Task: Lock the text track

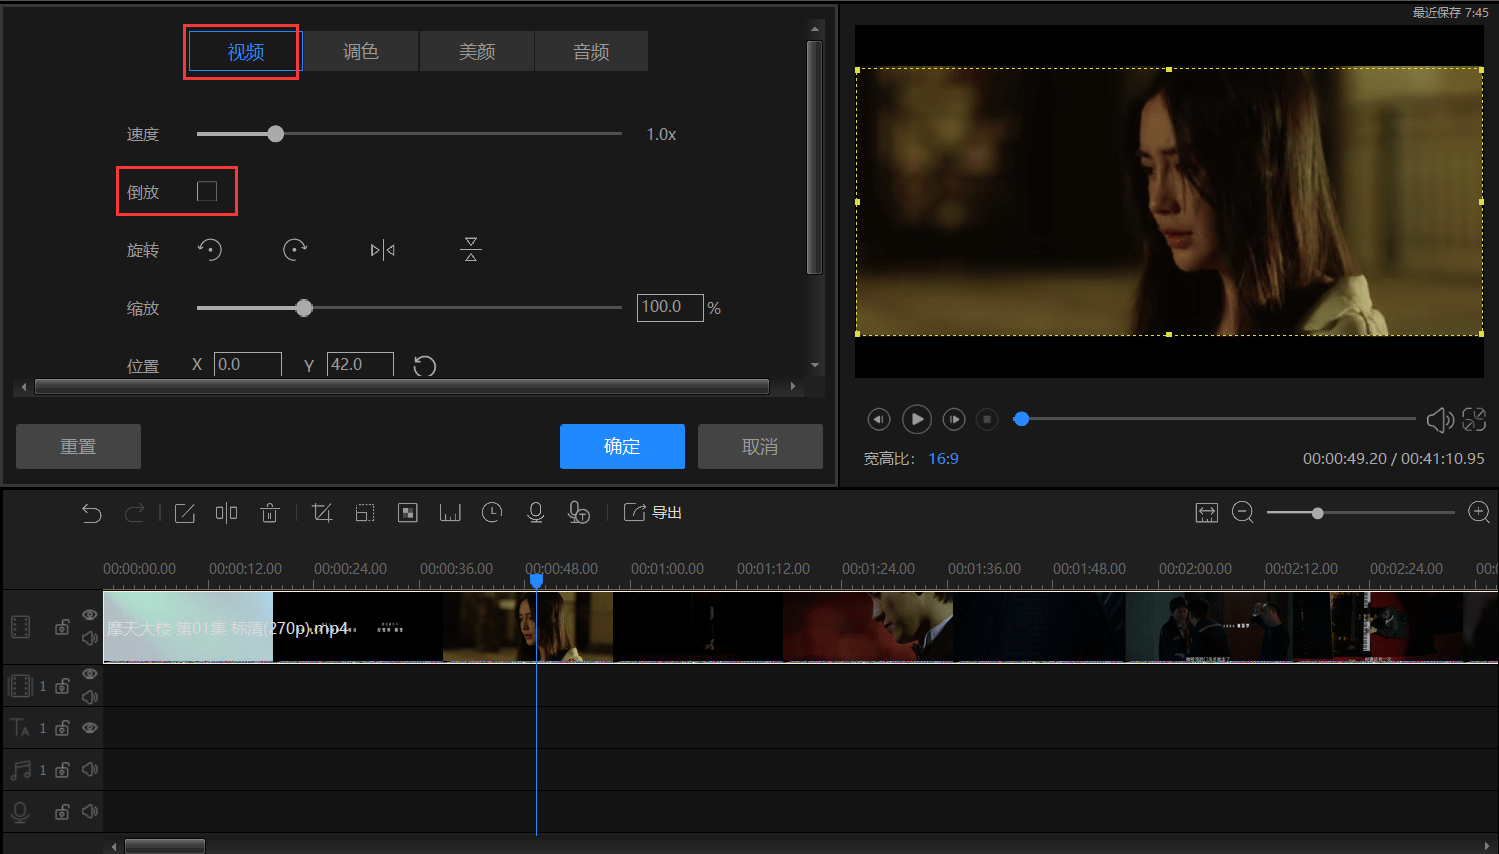Action: [62, 728]
